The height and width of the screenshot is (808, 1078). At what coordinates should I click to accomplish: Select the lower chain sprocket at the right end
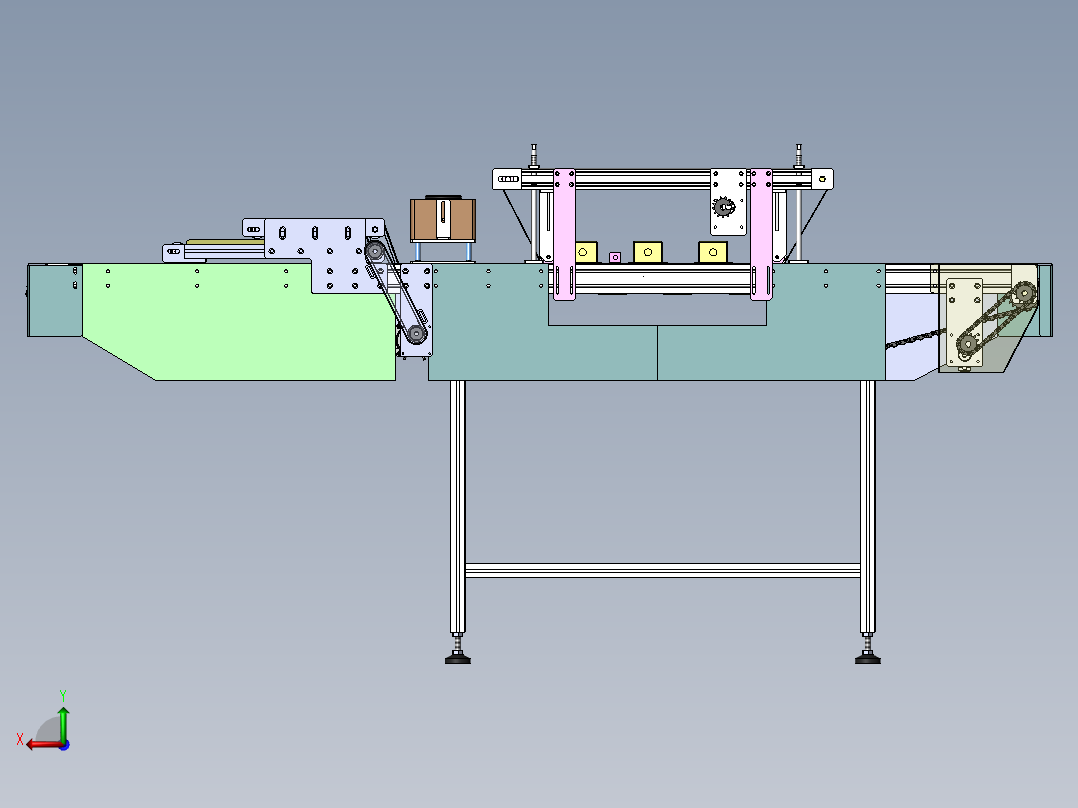point(968,344)
